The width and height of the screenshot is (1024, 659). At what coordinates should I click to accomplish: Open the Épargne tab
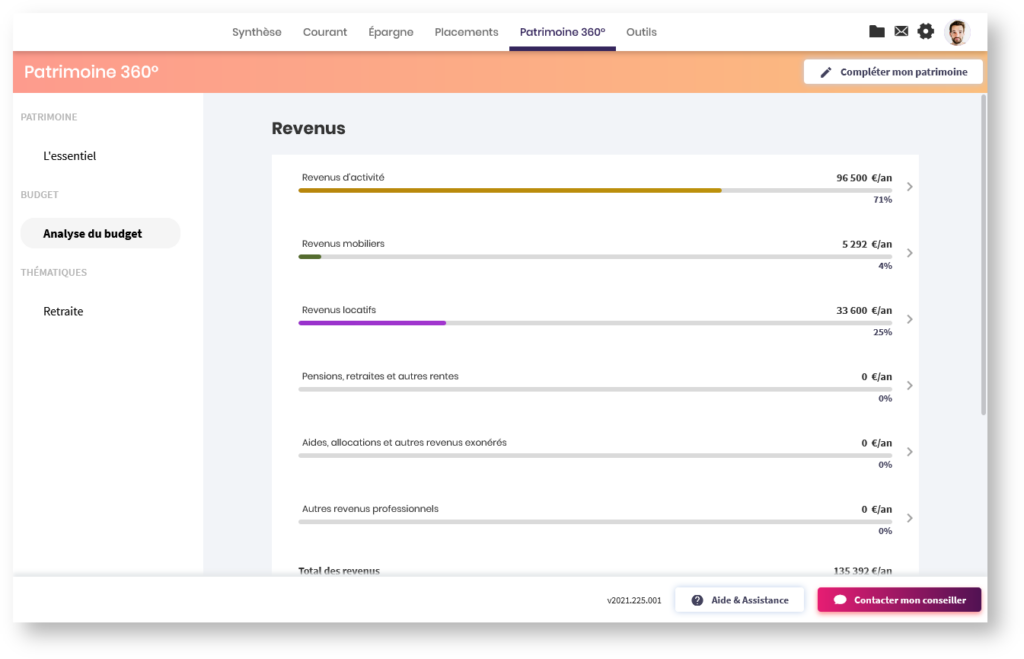click(390, 32)
